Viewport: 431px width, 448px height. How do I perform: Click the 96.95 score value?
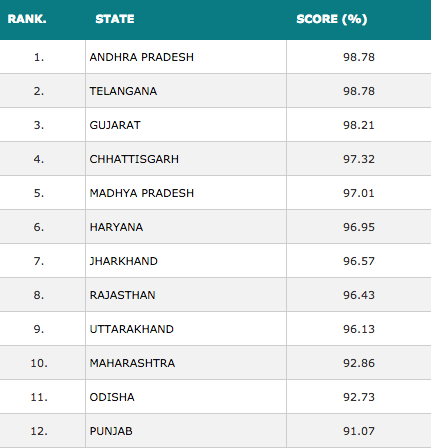click(359, 227)
